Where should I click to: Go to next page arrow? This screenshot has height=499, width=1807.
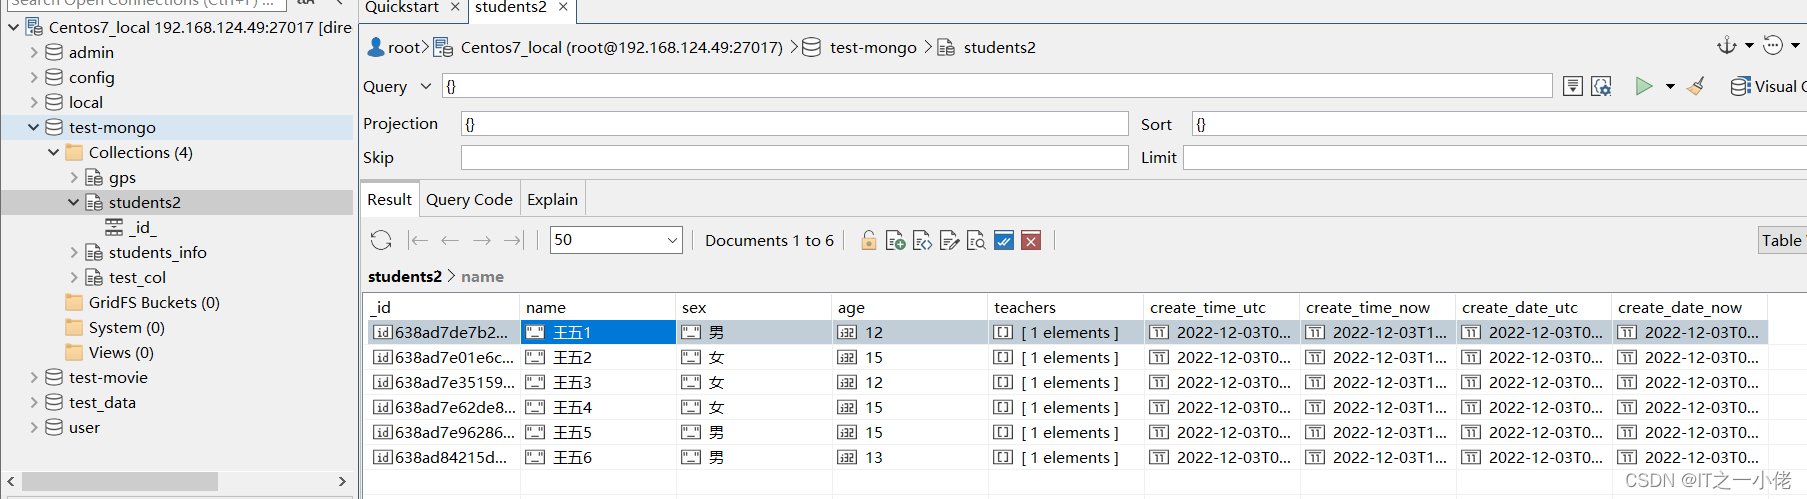[x=482, y=240]
